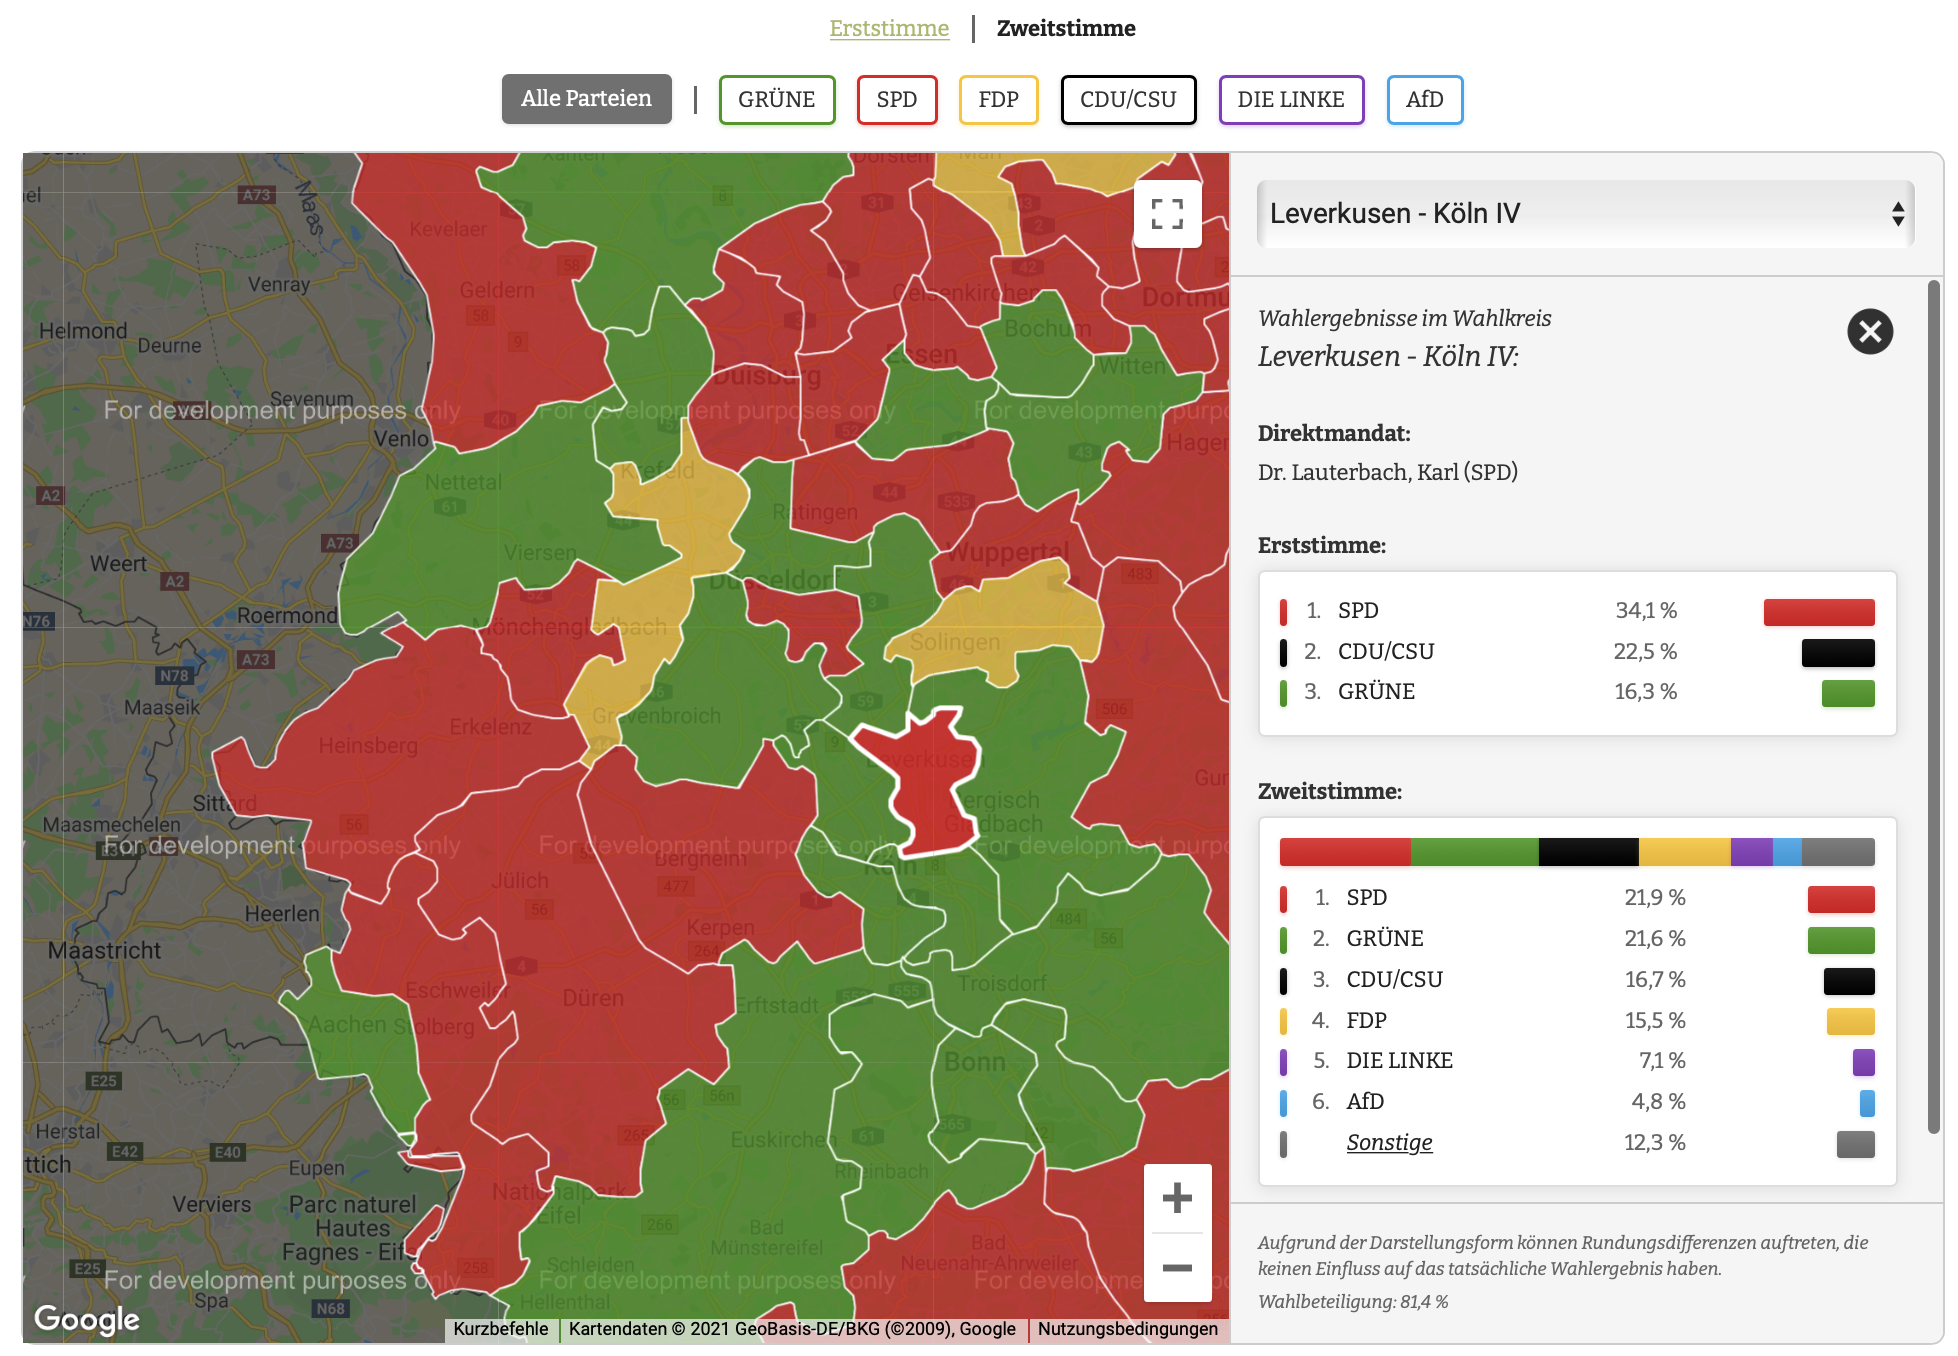Image resolution: width=1958 pixels, height=1356 pixels.
Task: Filter map by DIE LINKE party
Action: (x=1290, y=100)
